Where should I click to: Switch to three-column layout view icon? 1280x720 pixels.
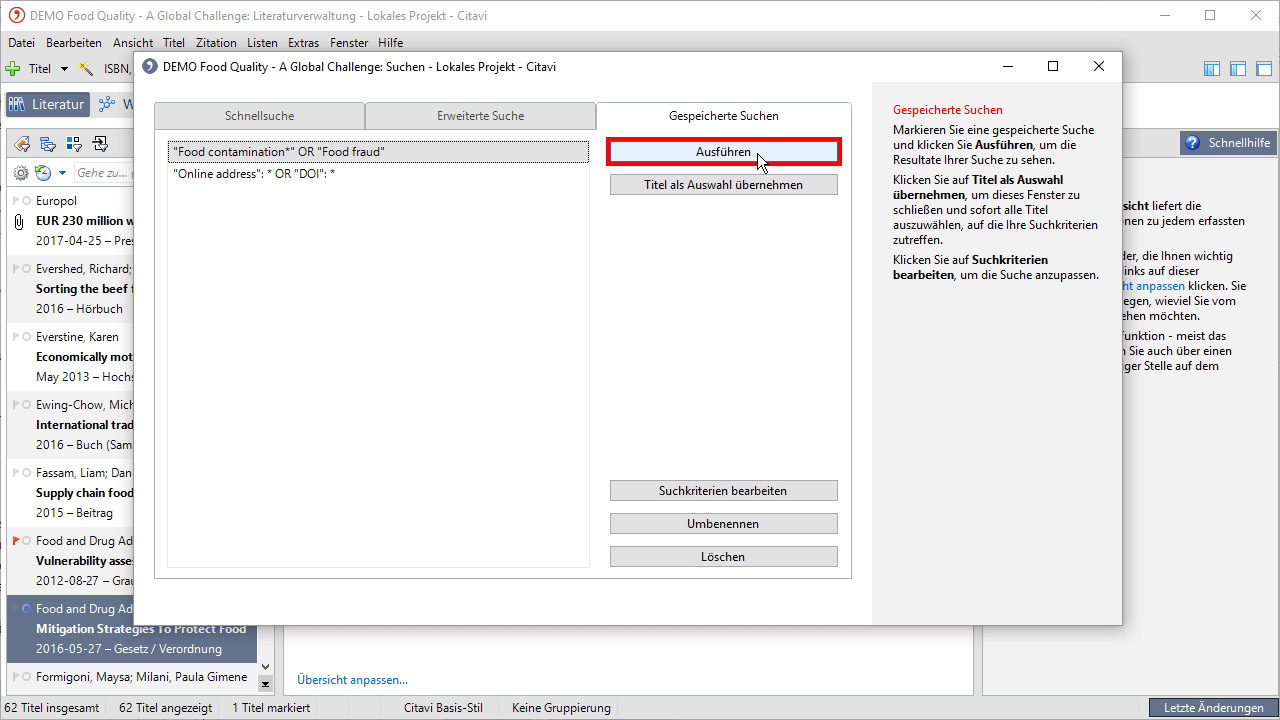tap(1212, 69)
